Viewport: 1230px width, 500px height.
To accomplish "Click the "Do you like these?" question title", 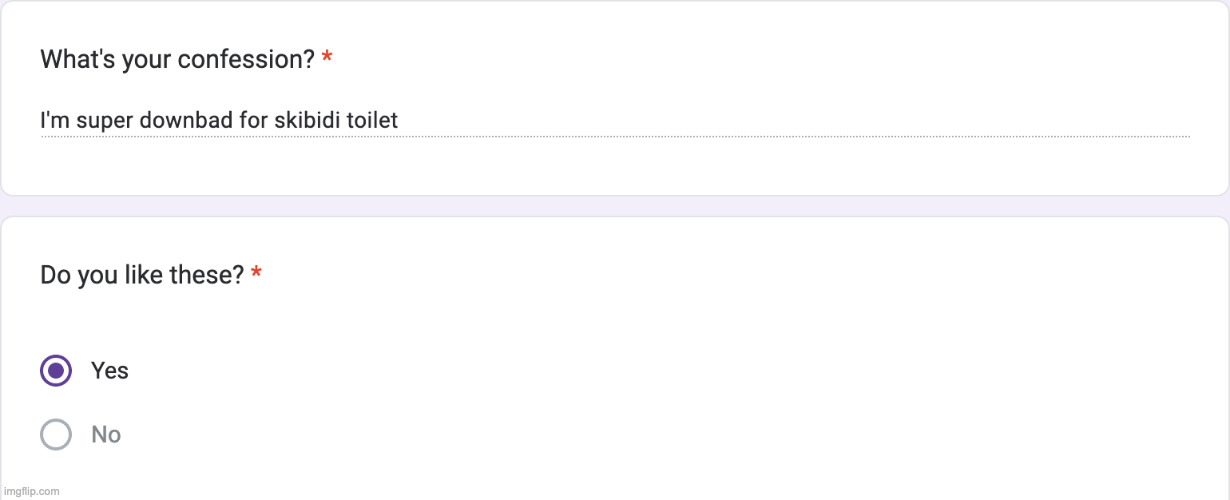I will (141, 275).
